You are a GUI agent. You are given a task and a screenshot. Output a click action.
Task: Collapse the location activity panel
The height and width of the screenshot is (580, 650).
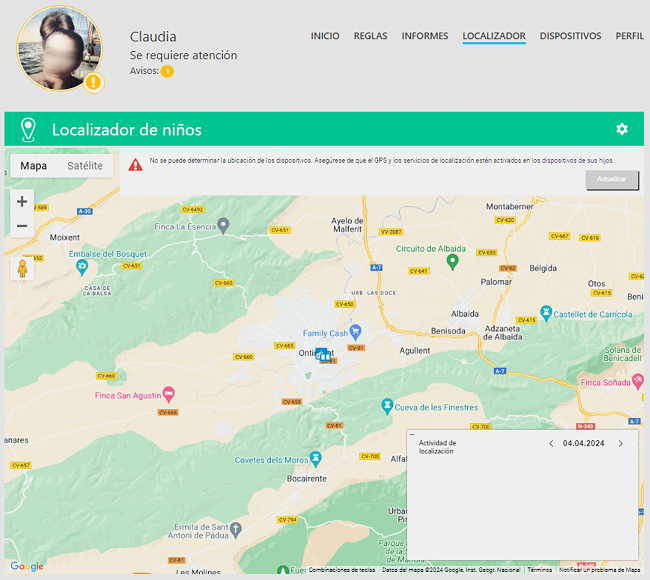(x=412, y=434)
